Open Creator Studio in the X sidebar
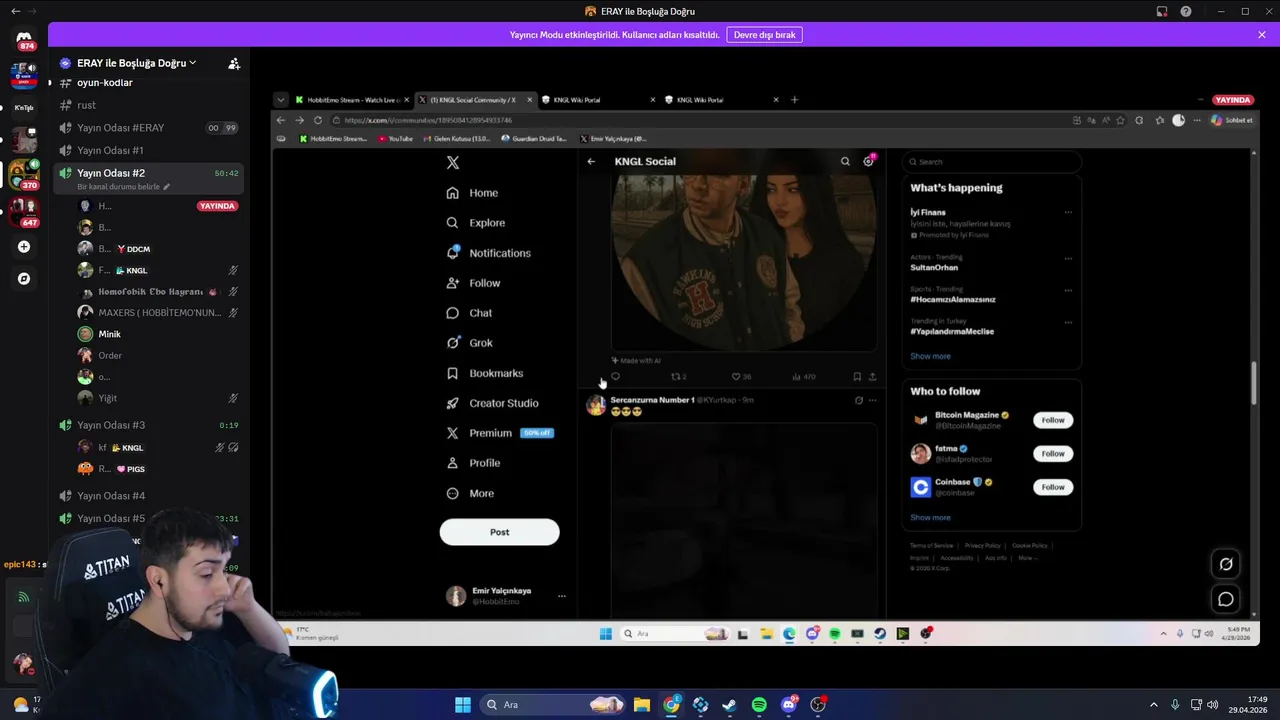This screenshot has width=1280, height=720. (x=493, y=403)
